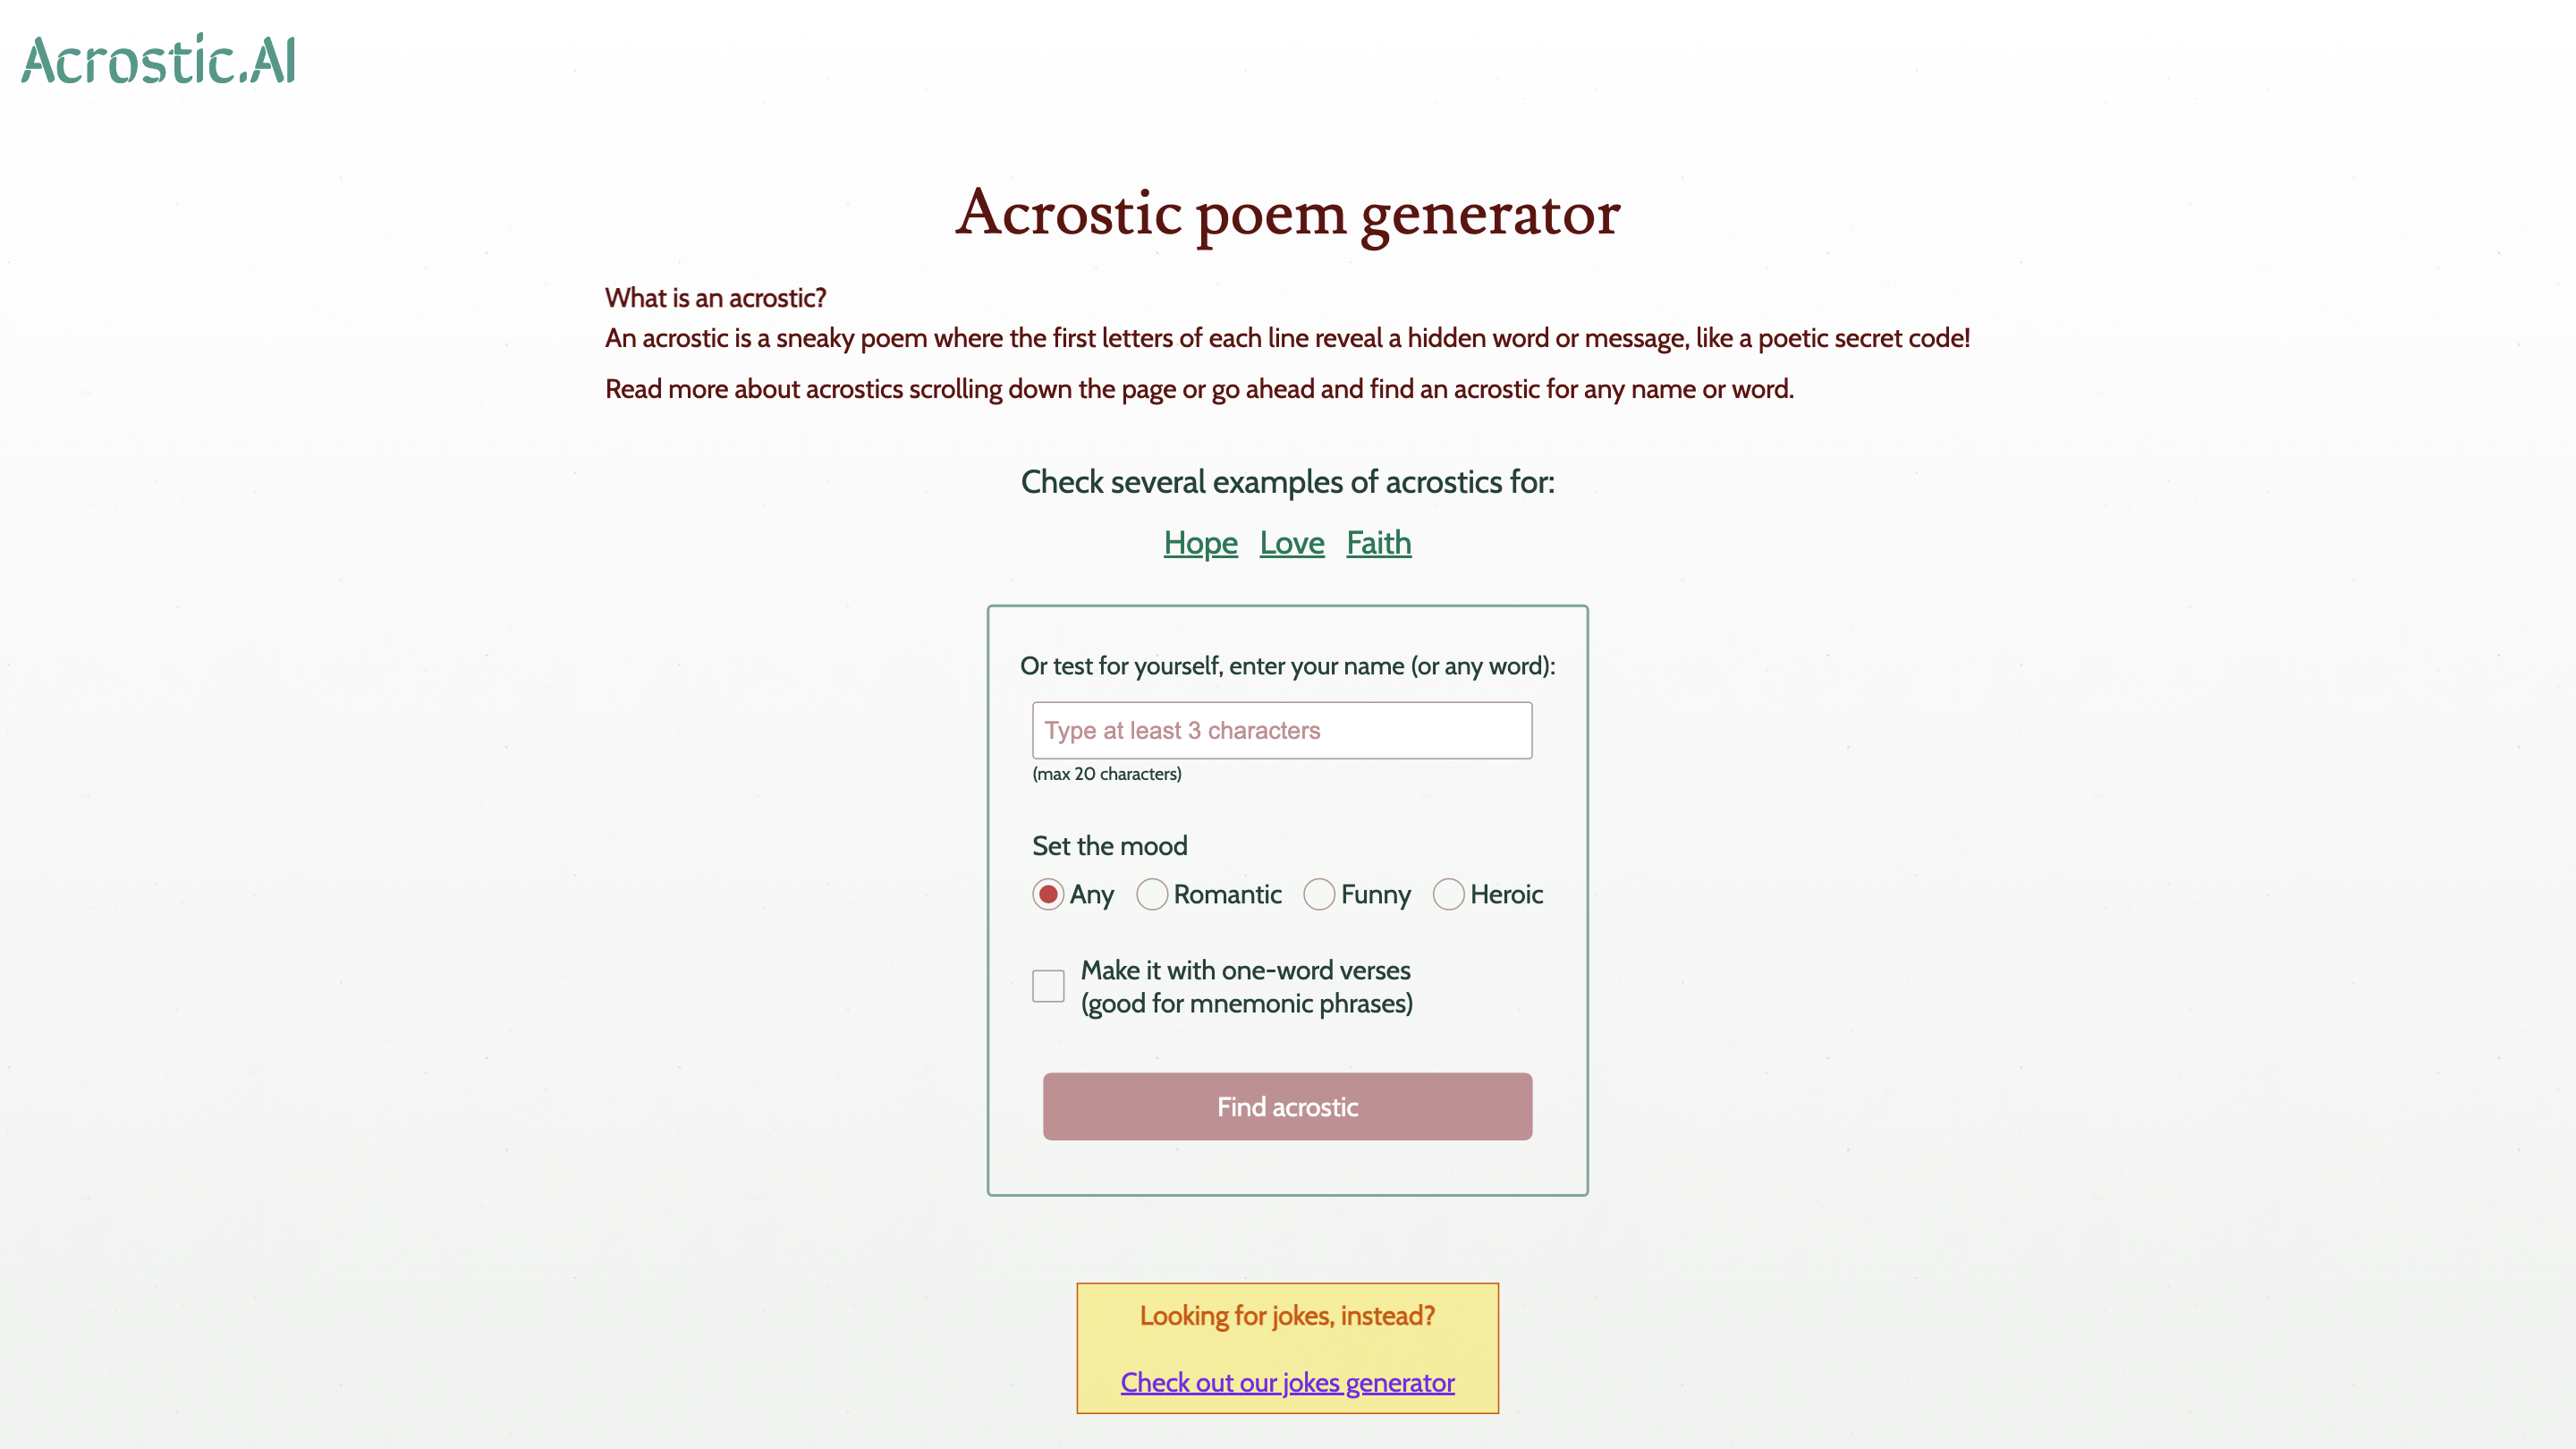Select the Funny mood option
This screenshot has height=1449, width=2576.
1320,895
